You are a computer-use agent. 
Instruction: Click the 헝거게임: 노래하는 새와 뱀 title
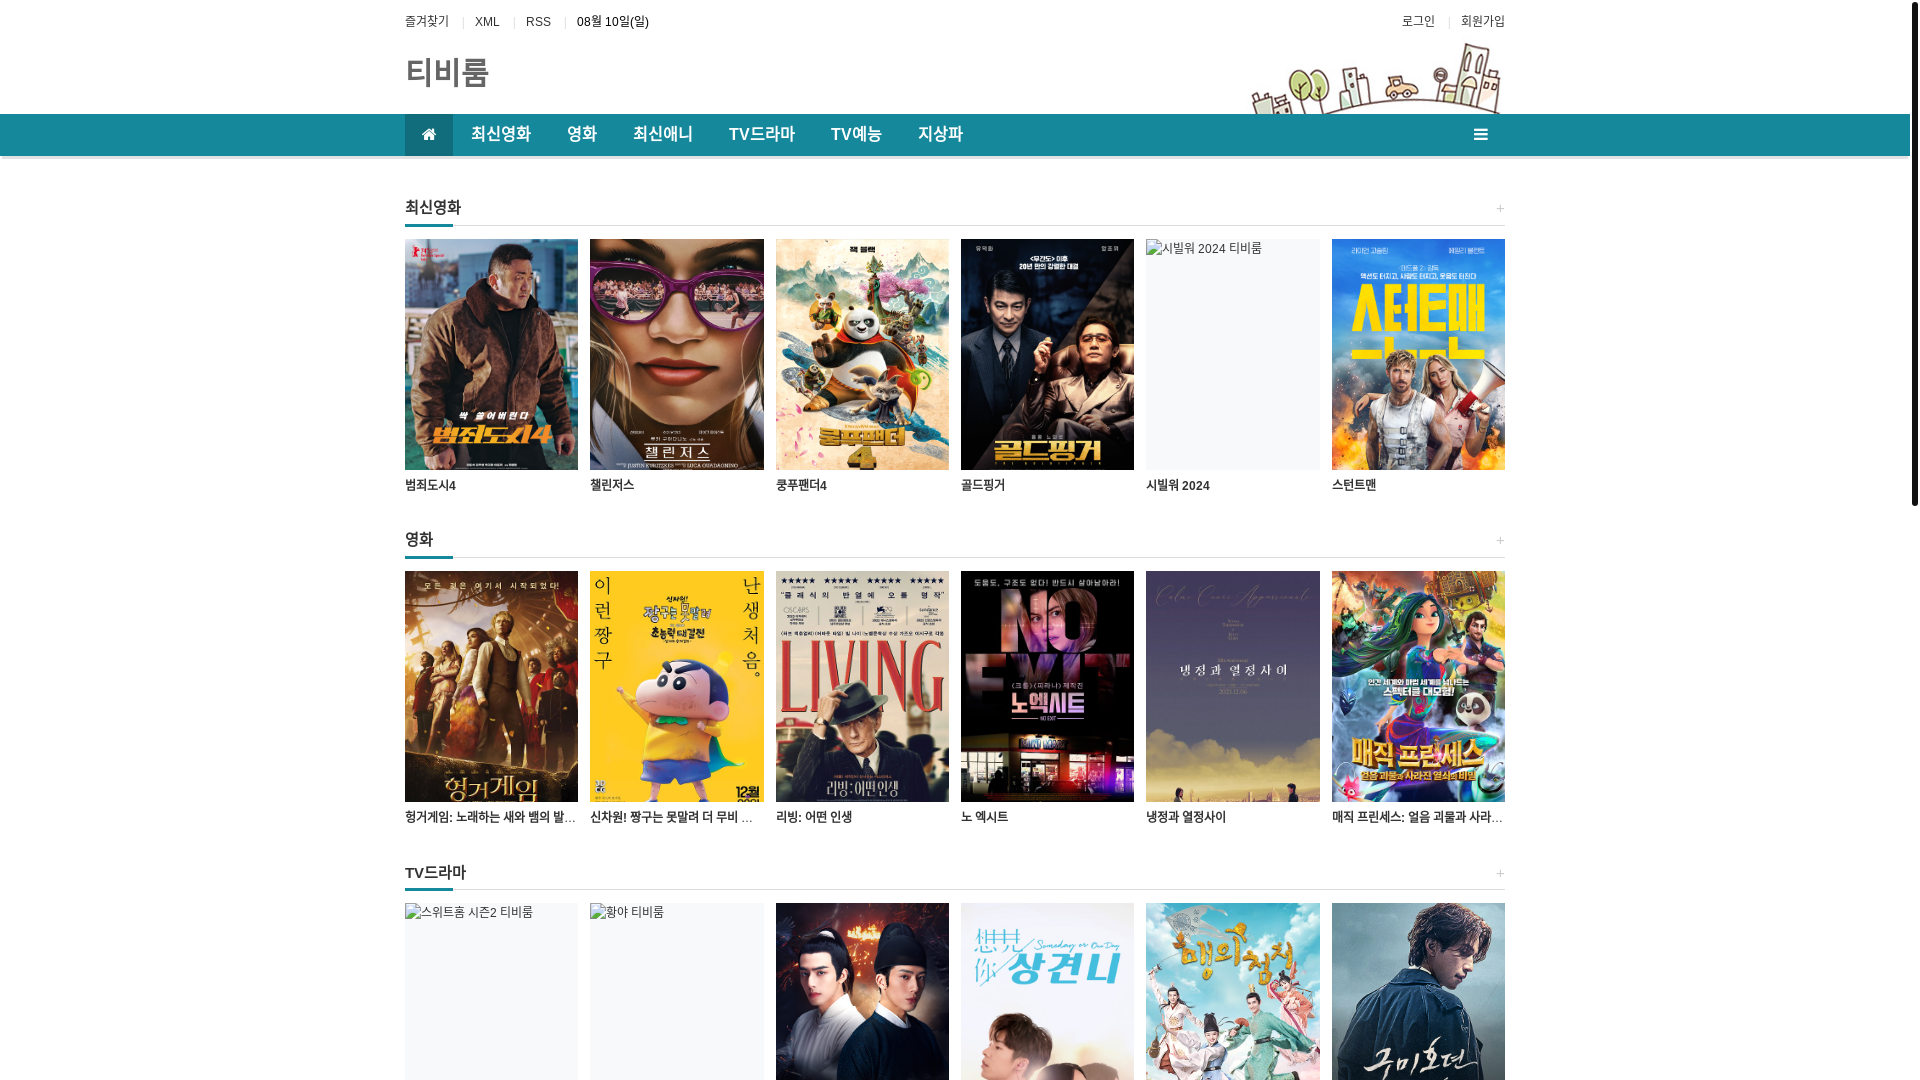(491, 817)
